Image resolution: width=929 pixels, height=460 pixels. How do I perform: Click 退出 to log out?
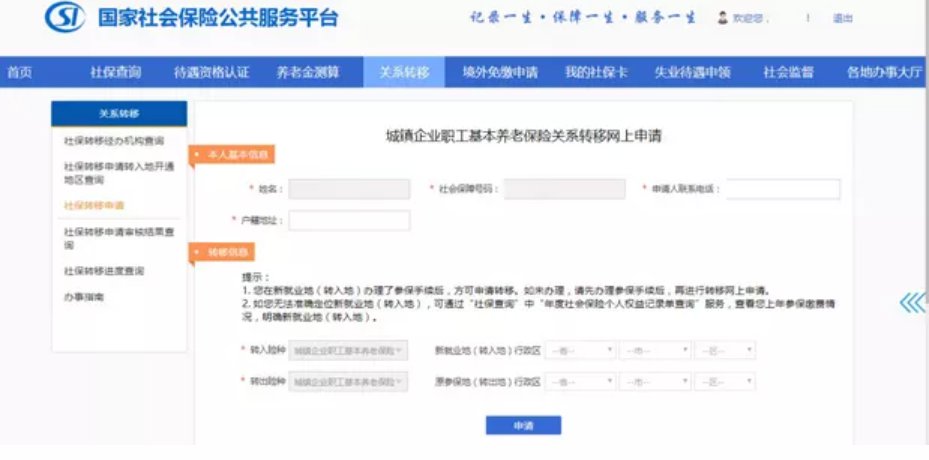[842, 18]
